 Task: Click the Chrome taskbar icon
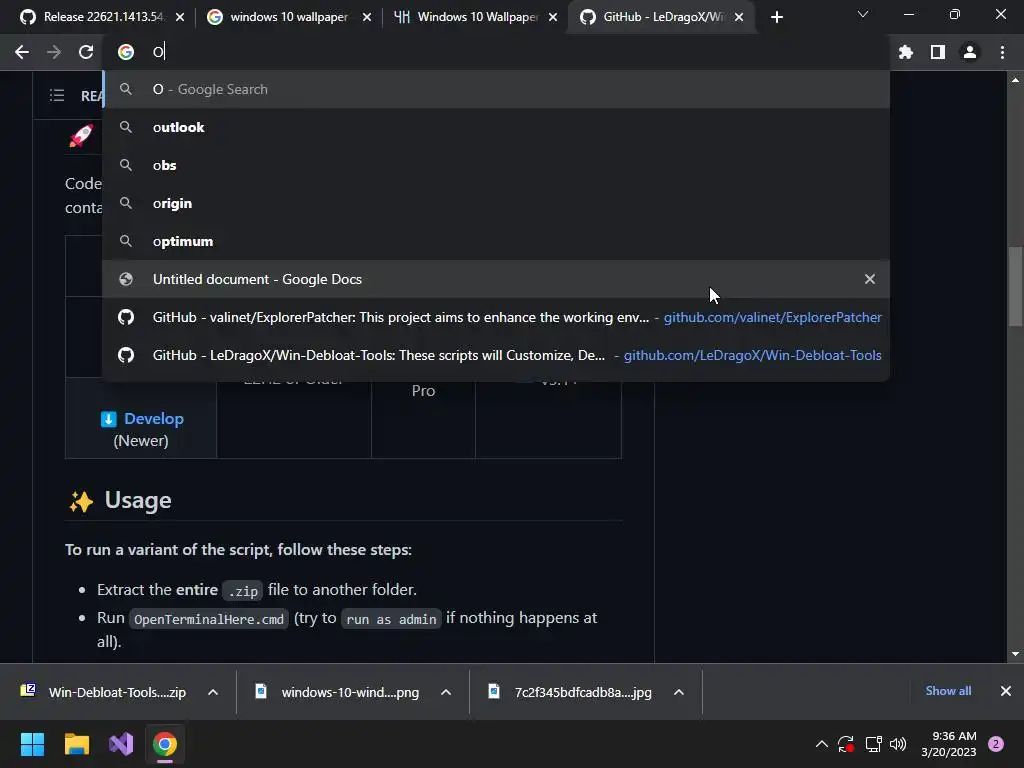coord(165,744)
